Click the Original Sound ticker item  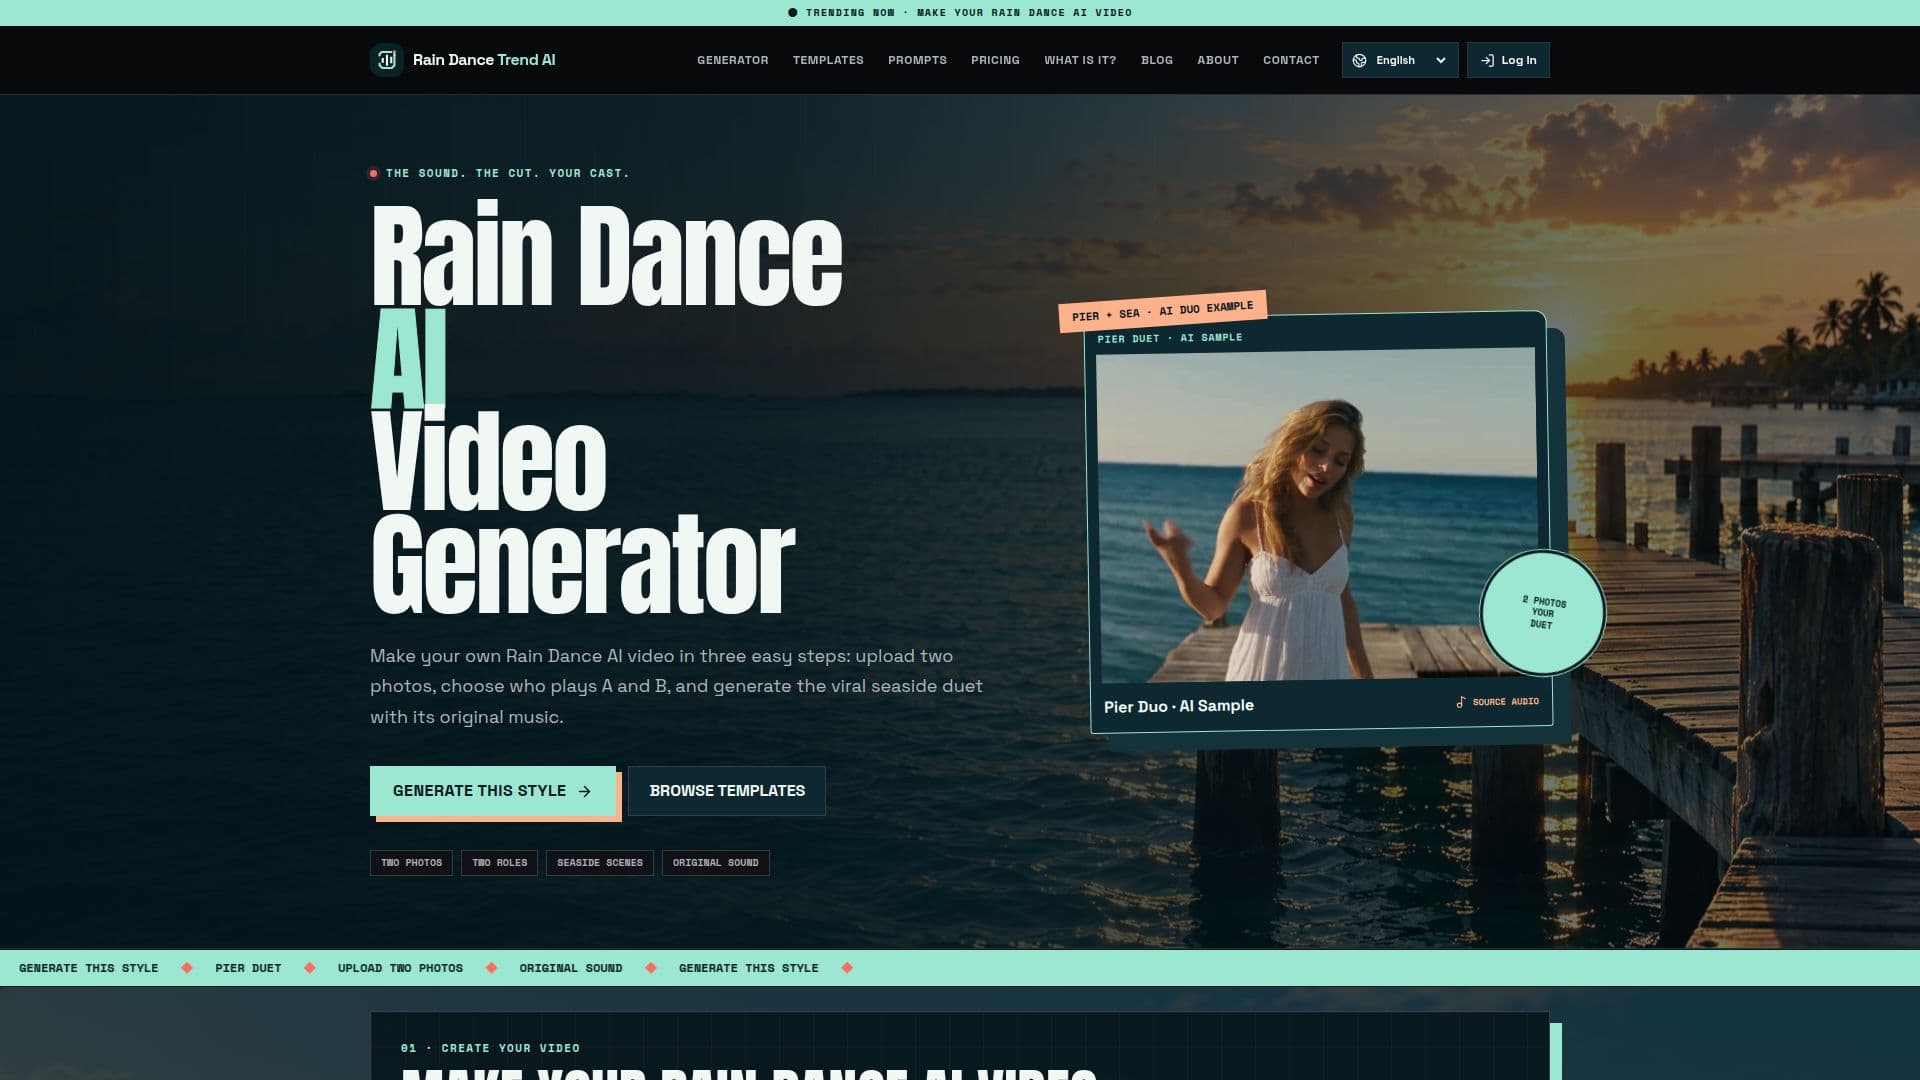(571, 968)
